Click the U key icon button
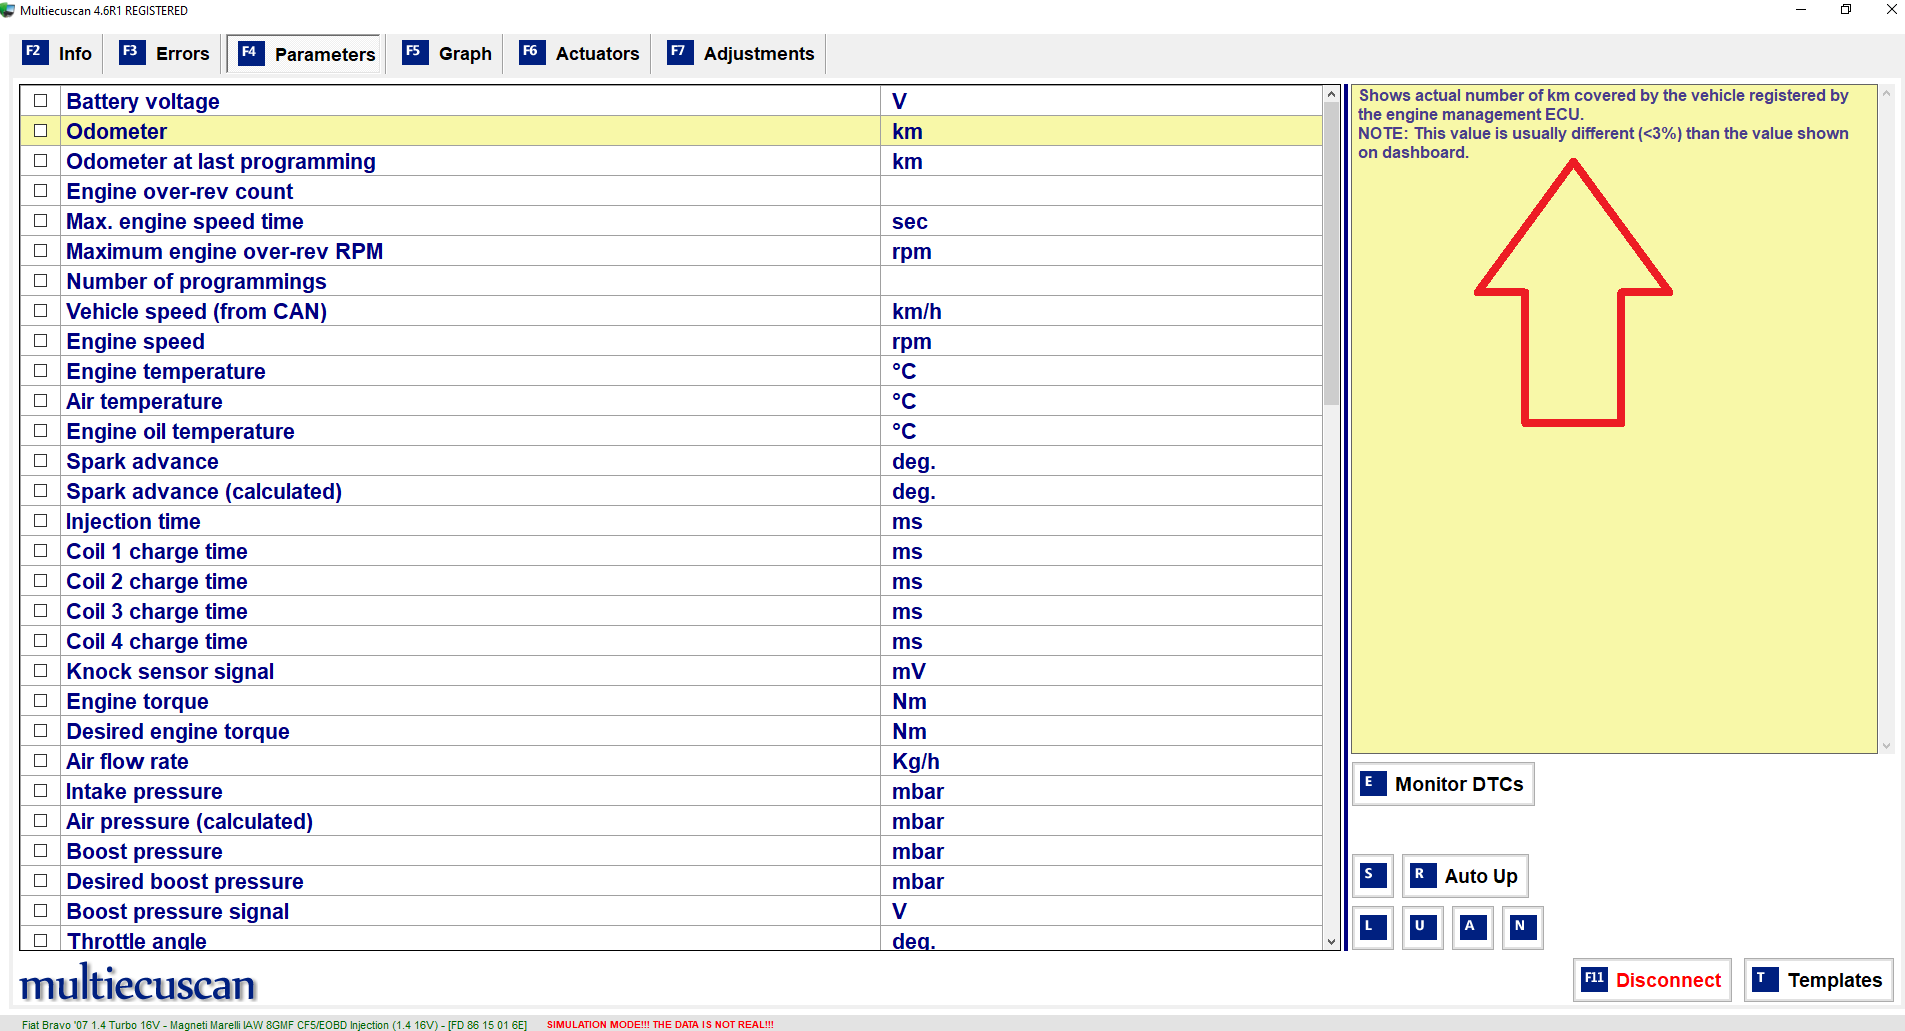The image size is (1905, 1031). coord(1423,927)
